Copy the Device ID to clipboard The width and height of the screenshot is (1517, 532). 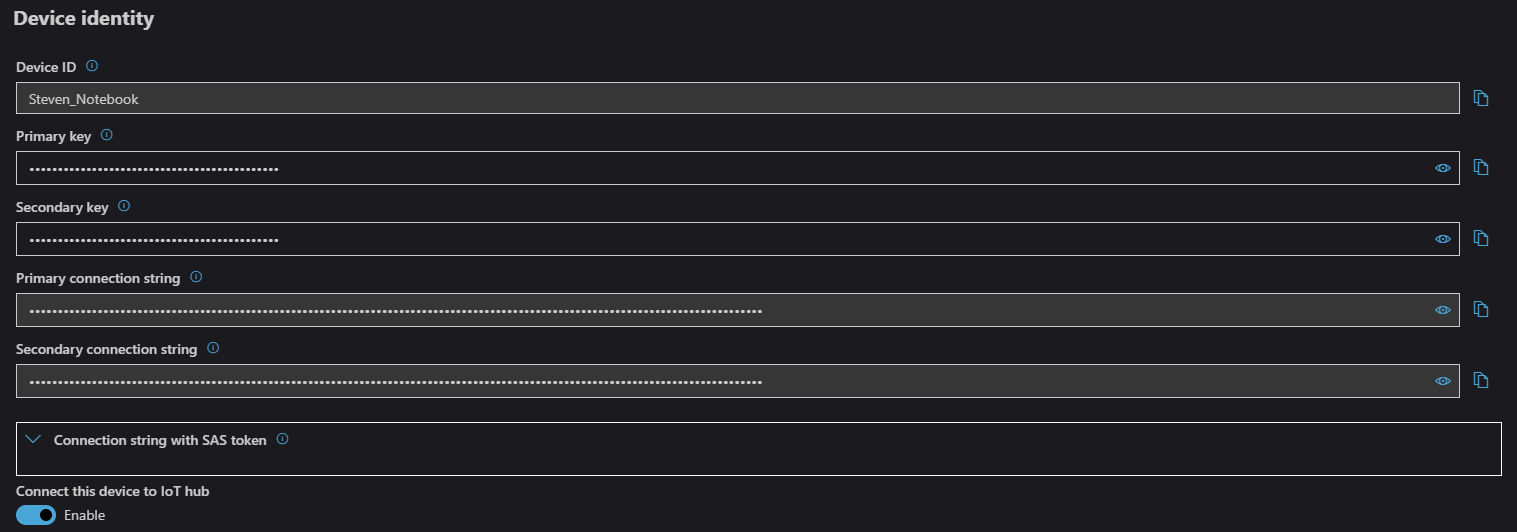click(1481, 98)
